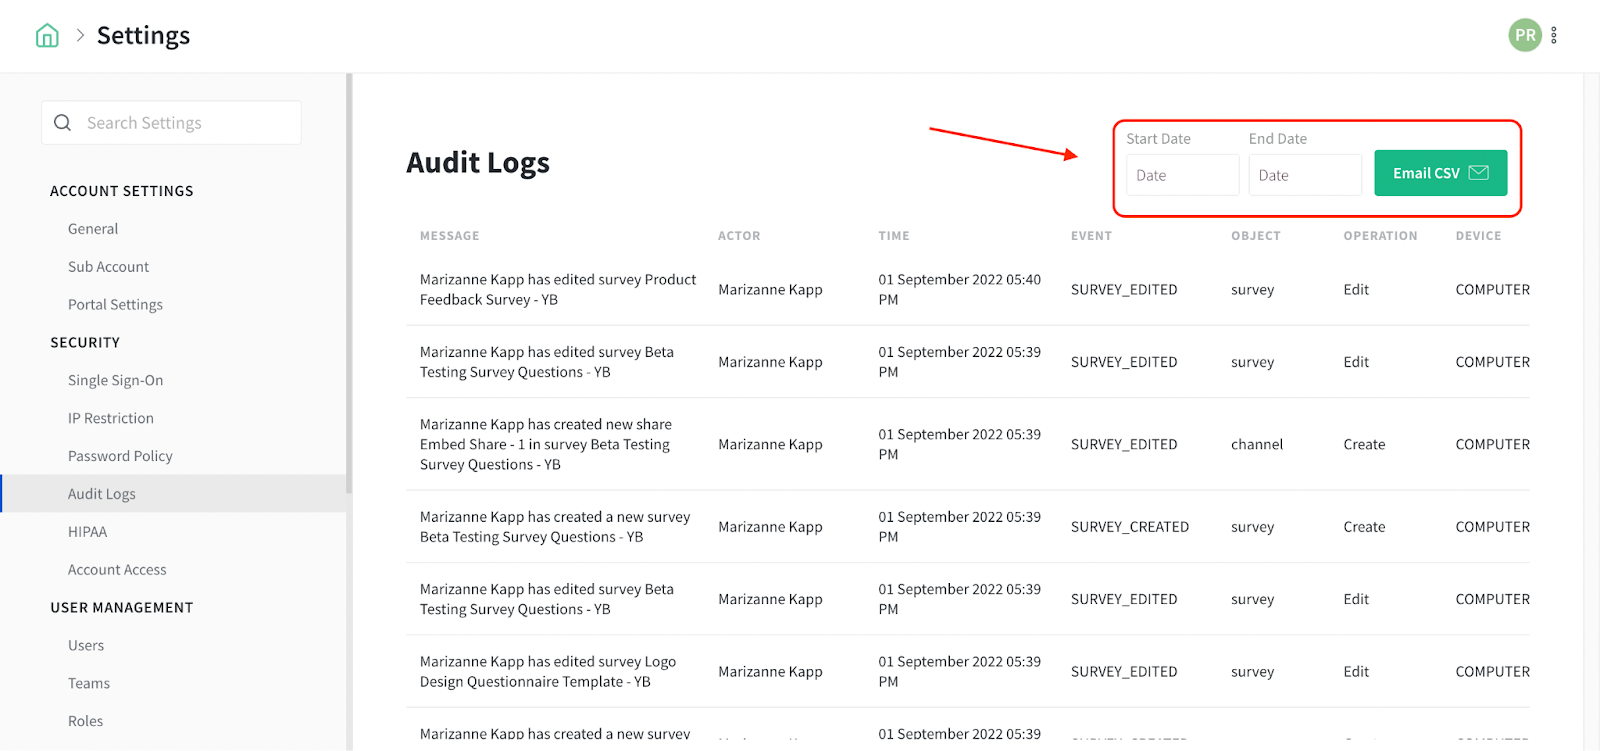1600x751 pixels.
Task: Open Sub Account settings
Action: pyautogui.click(x=108, y=267)
